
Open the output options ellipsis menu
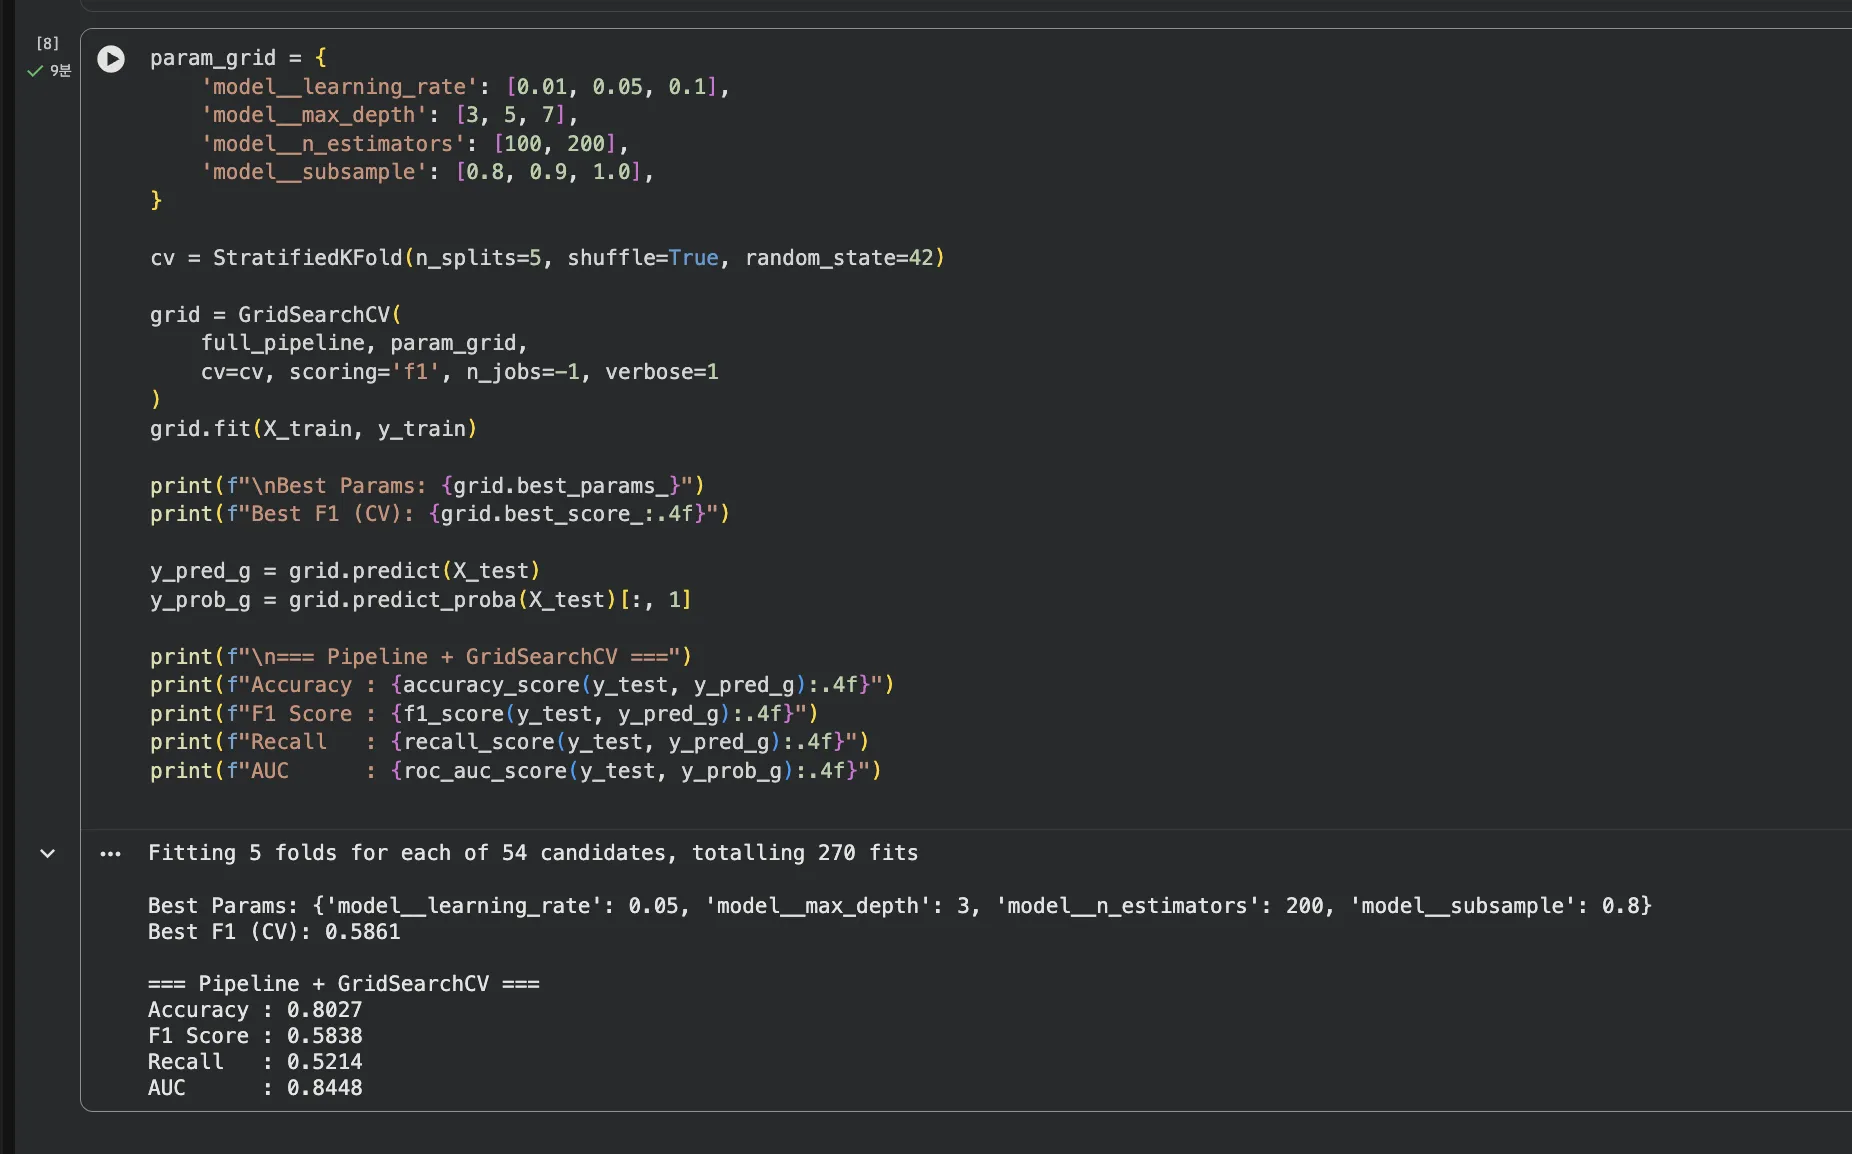coord(111,854)
